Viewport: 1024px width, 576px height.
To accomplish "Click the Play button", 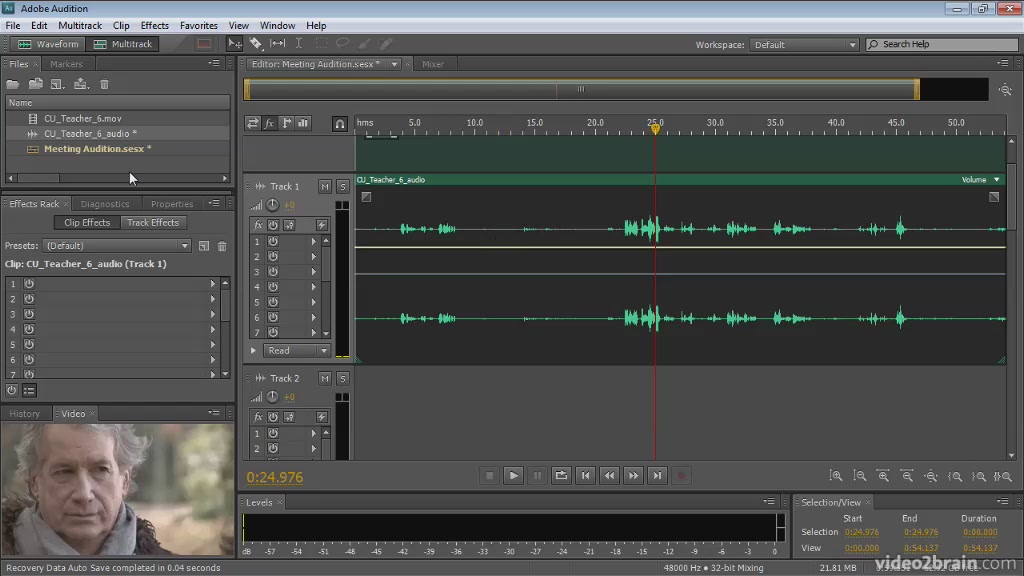I will pyautogui.click(x=513, y=476).
